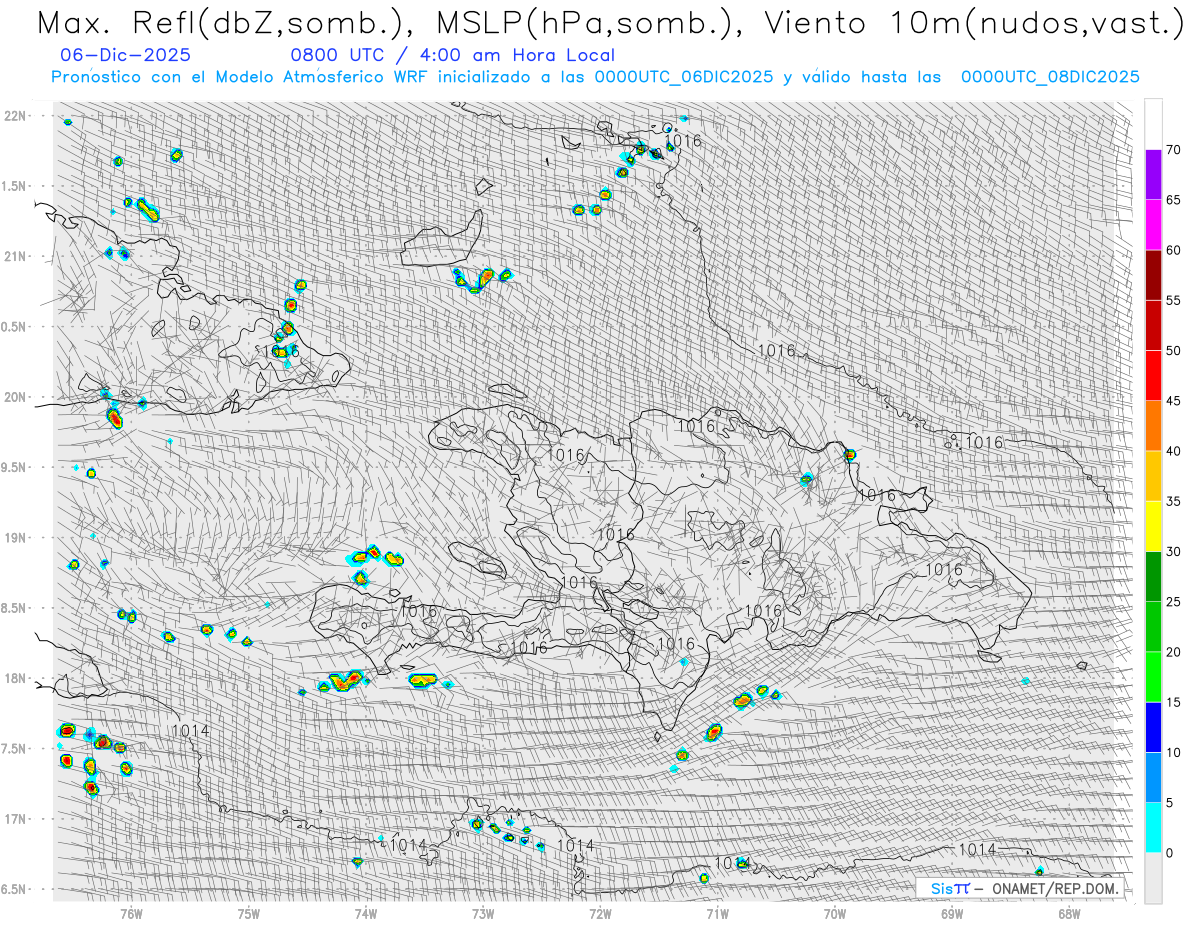The image size is (1200, 927).
Task: Click the '7.5N' latitude axis label
Action: tap(15, 749)
